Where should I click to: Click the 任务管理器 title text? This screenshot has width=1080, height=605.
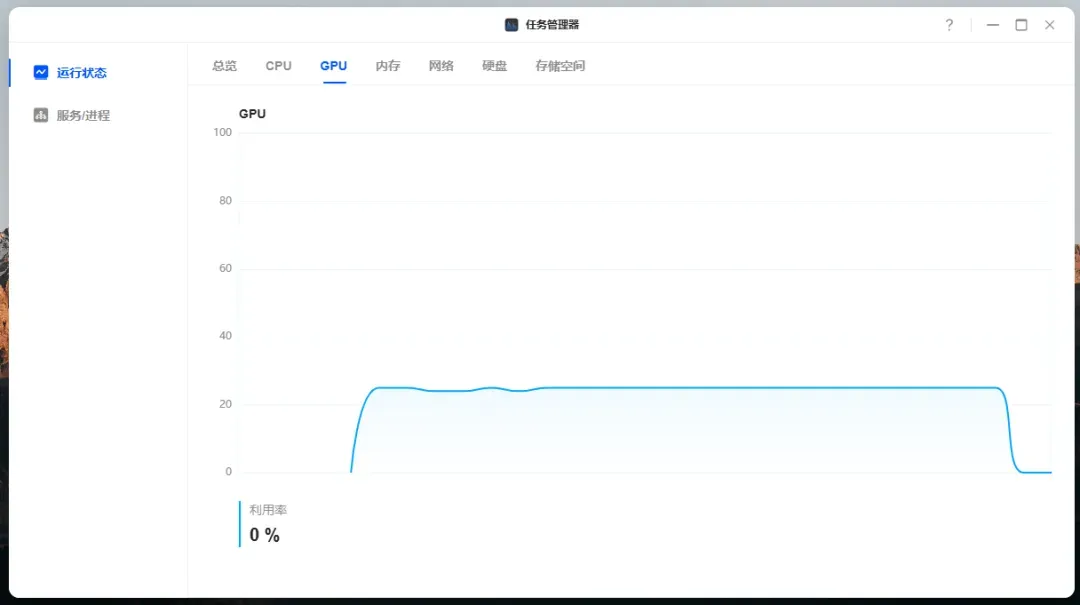click(552, 25)
